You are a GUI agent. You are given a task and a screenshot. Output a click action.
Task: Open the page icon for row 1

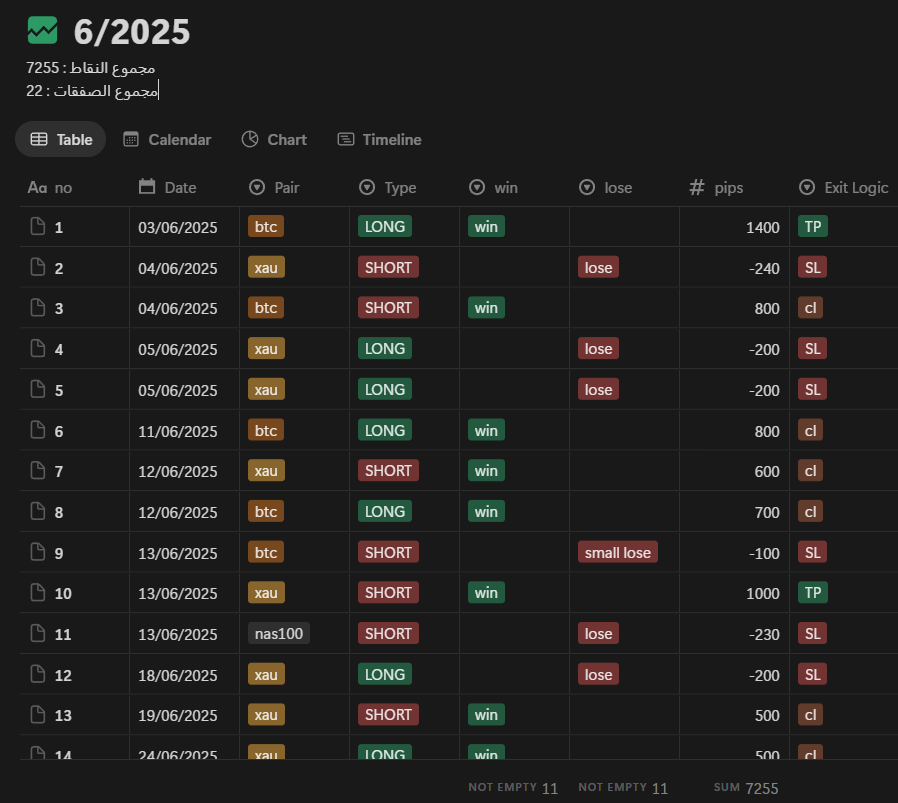tap(38, 227)
